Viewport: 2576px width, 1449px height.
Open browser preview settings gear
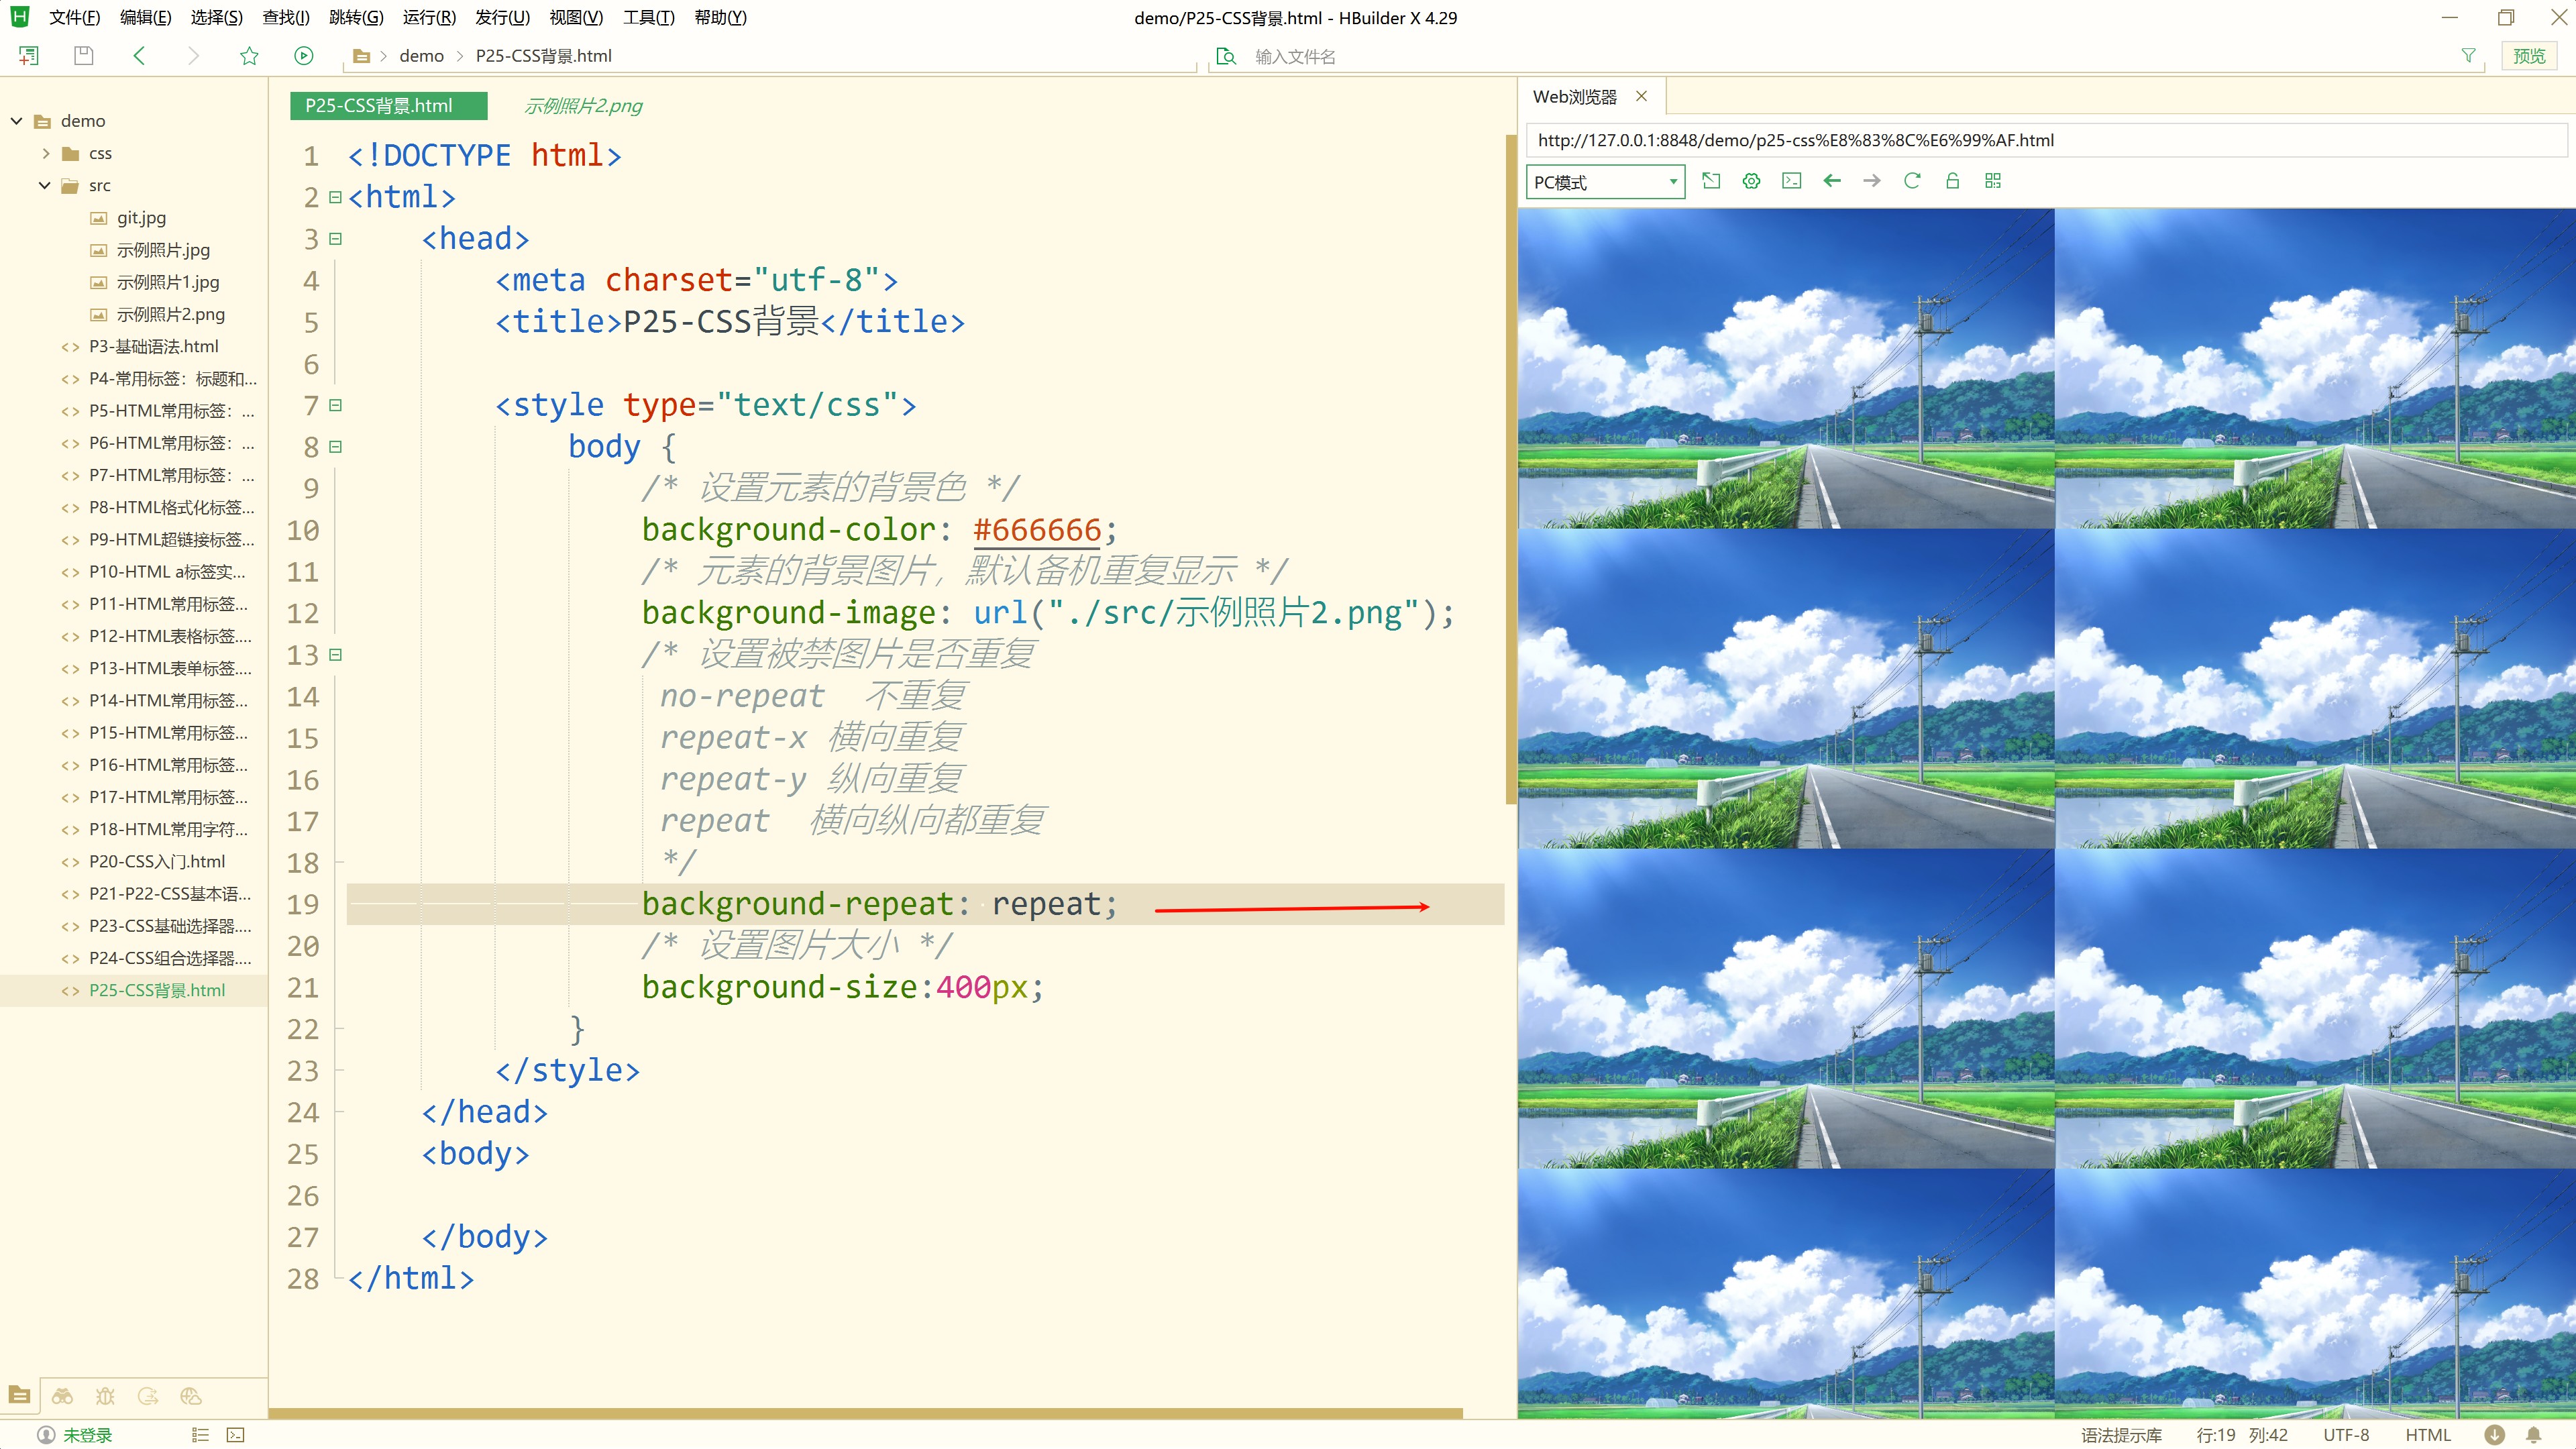[x=1751, y=181]
